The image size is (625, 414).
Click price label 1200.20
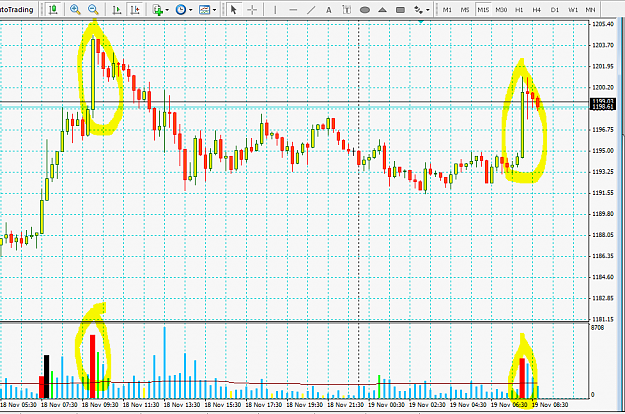pyautogui.click(x=603, y=88)
